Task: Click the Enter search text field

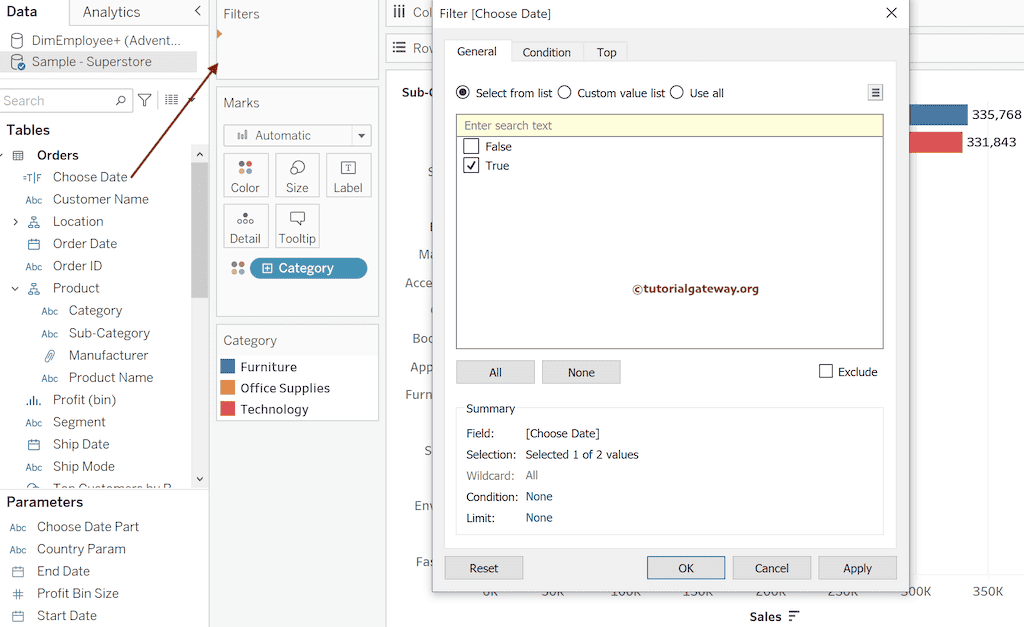Action: point(670,125)
